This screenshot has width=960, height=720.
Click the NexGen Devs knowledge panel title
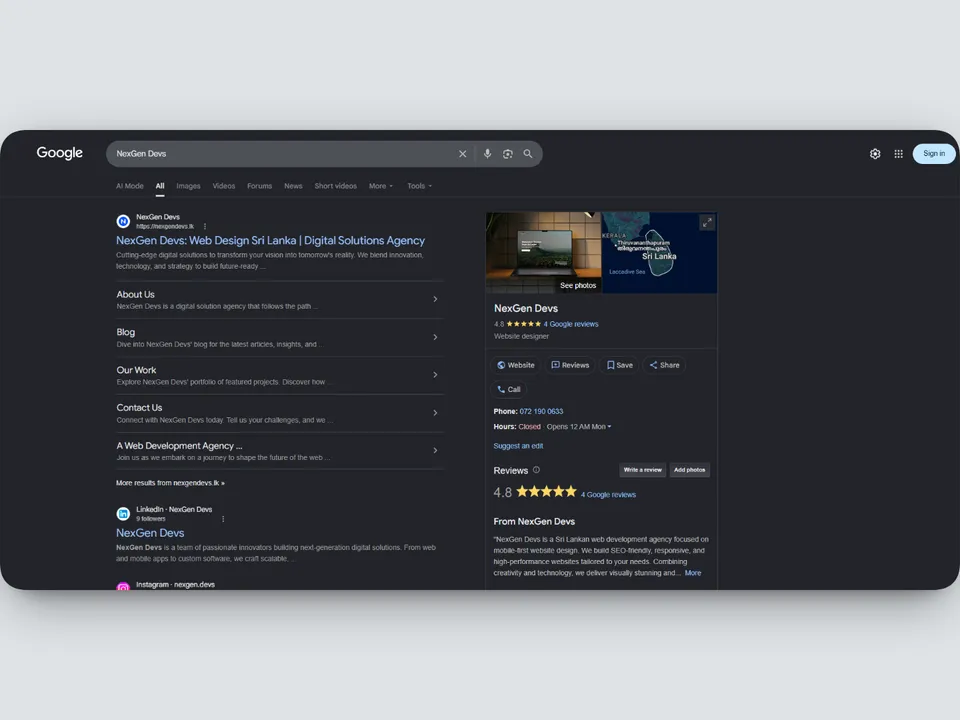point(526,309)
